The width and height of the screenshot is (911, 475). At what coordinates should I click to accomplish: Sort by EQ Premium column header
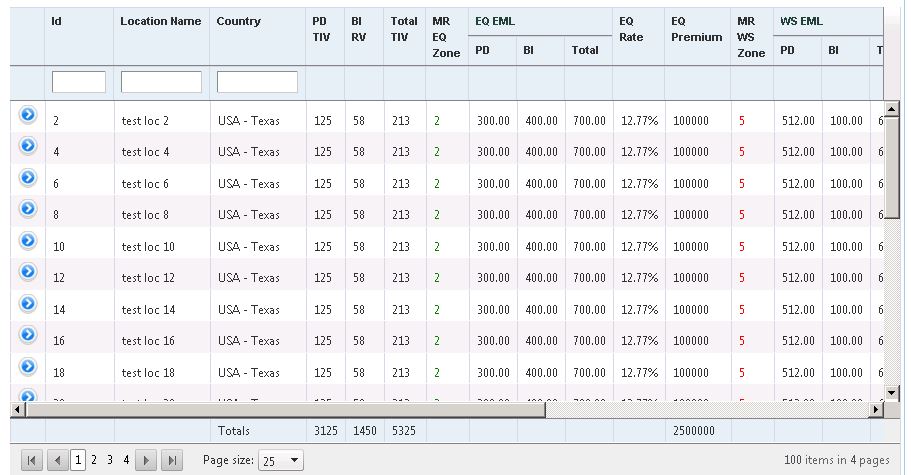pyautogui.click(x=696, y=29)
